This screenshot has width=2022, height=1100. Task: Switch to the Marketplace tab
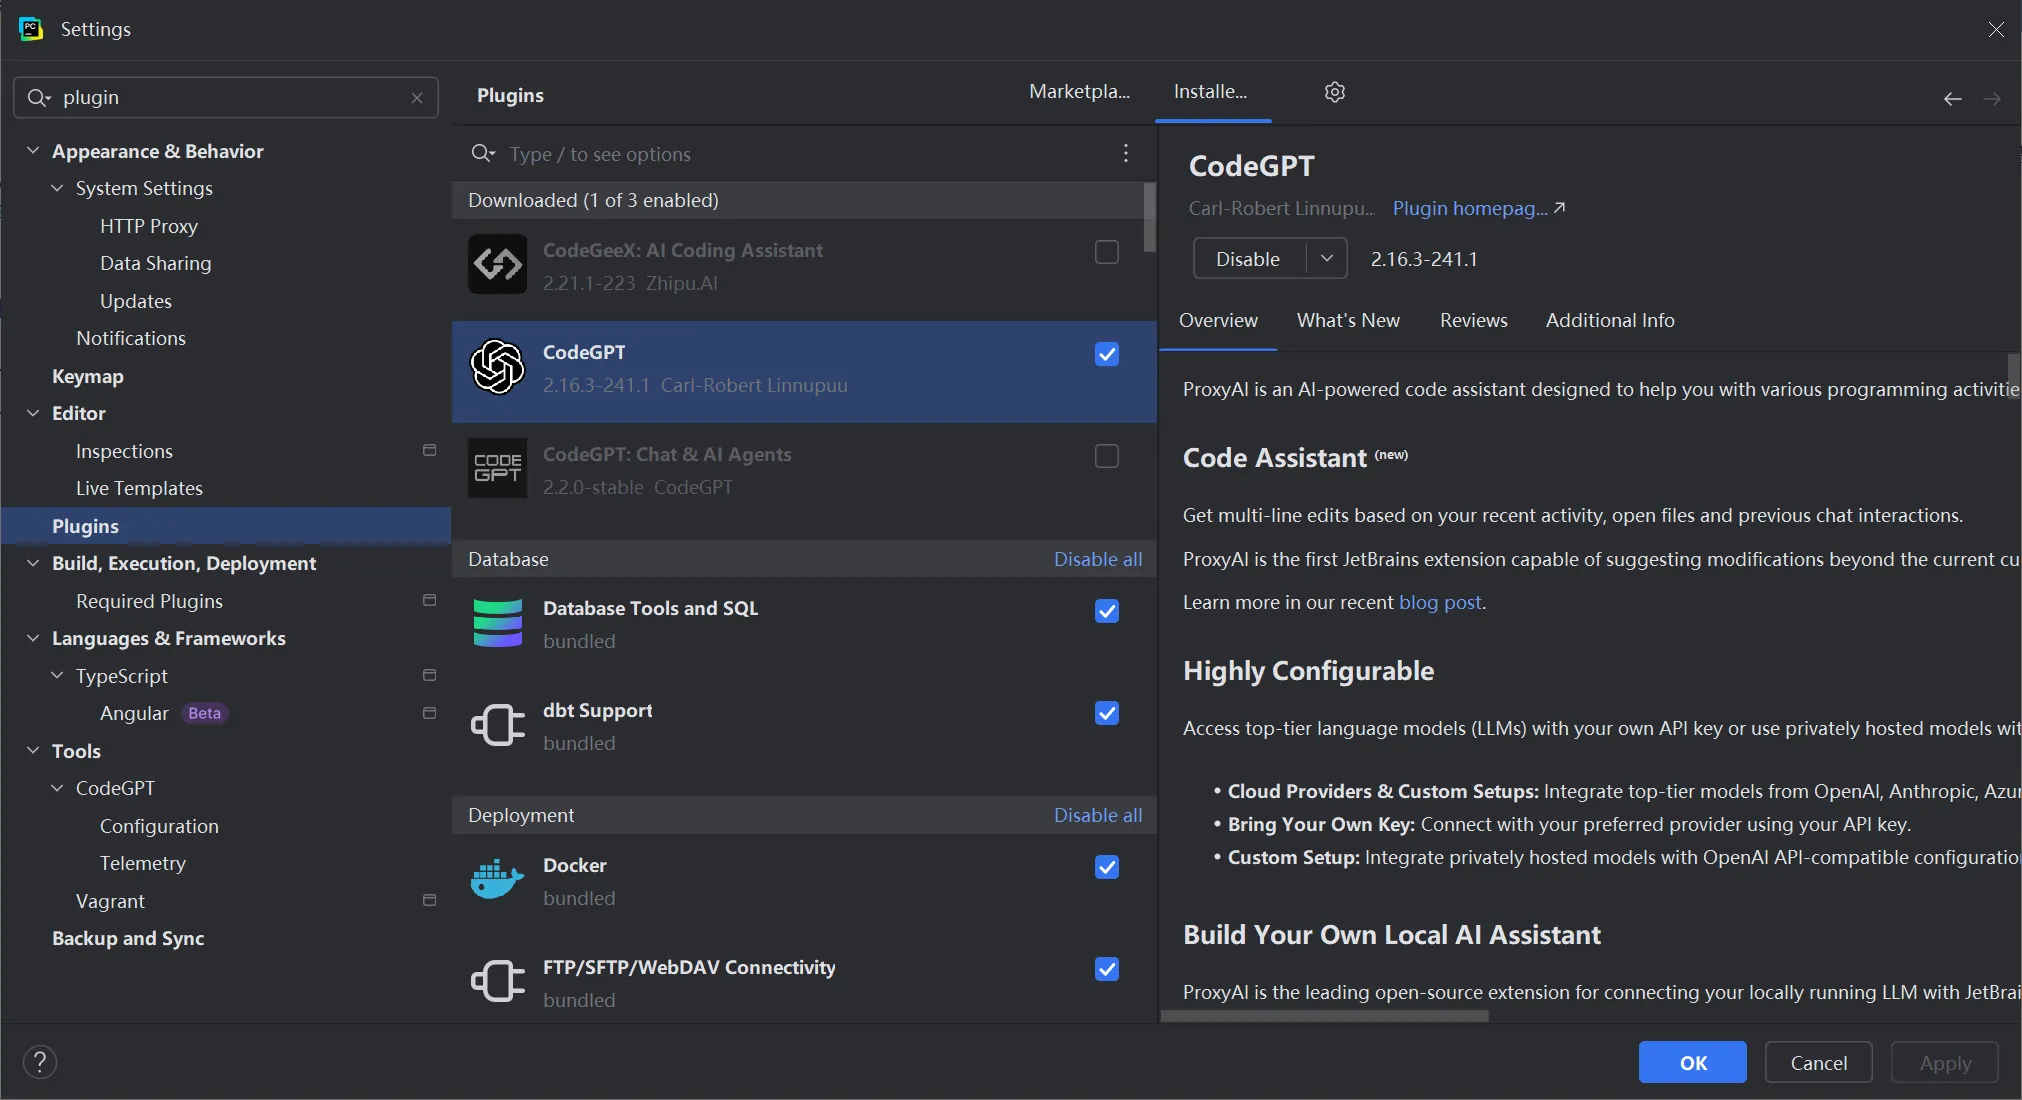tap(1079, 92)
